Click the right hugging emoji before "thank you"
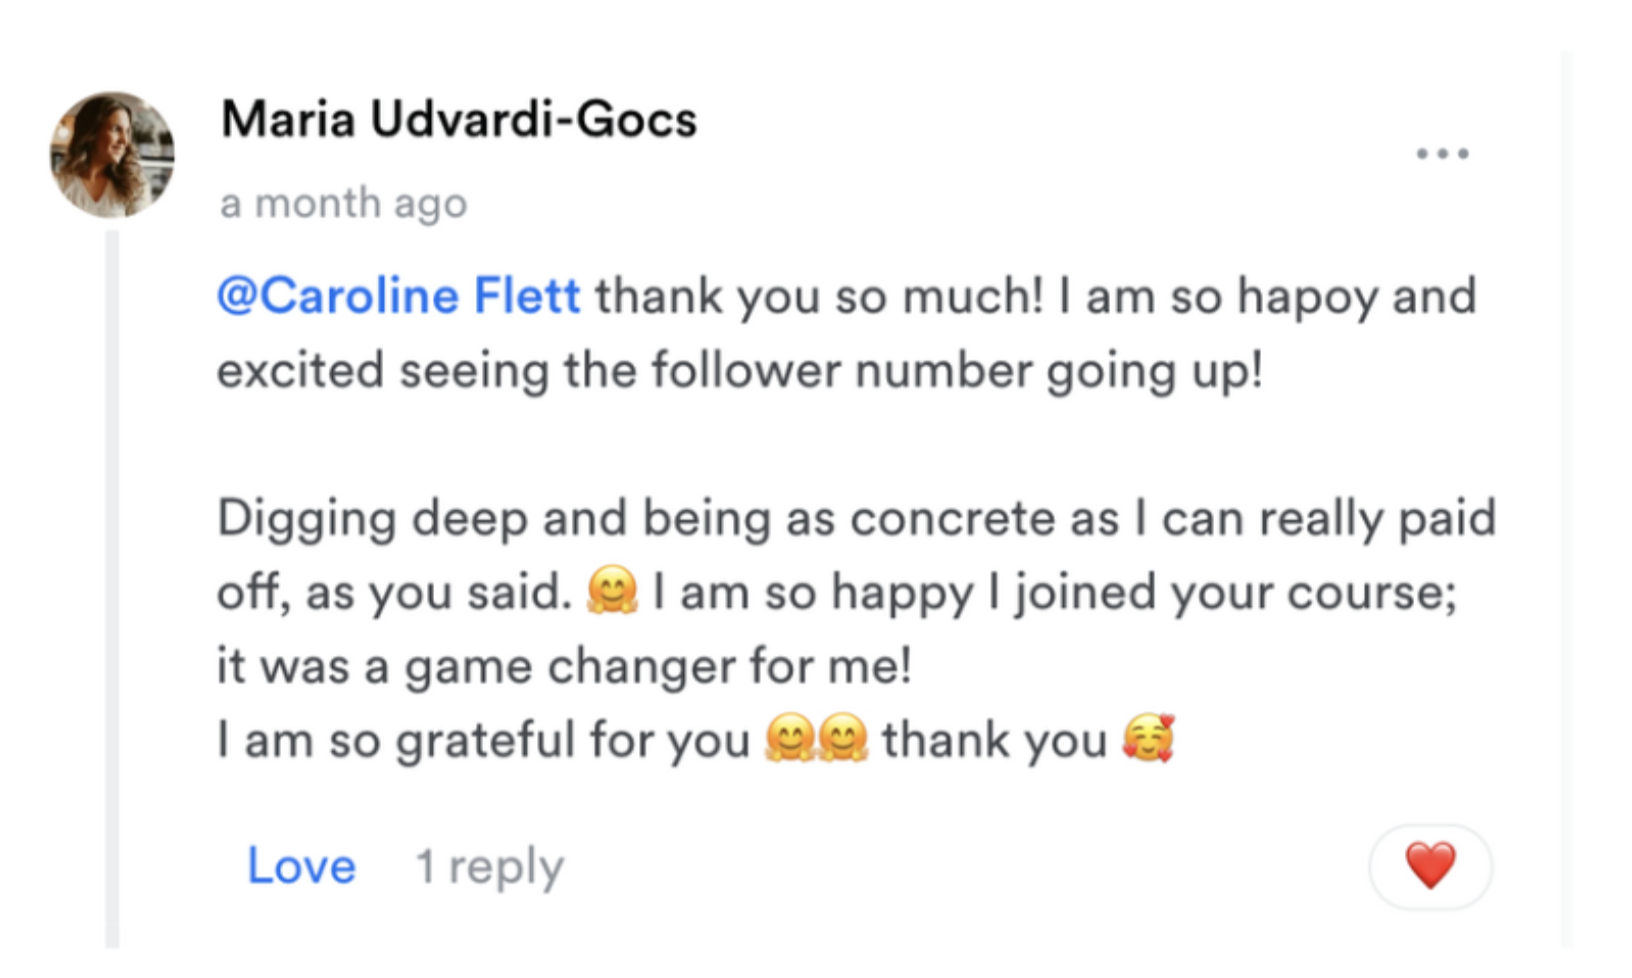This screenshot has height=978, width=1632. click(843, 740)
